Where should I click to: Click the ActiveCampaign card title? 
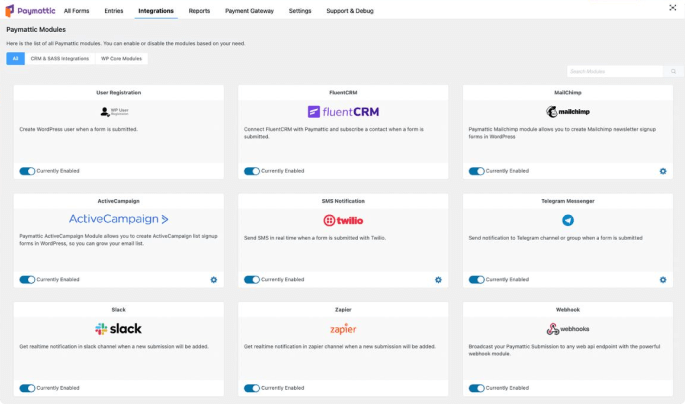tap(118, 201)
